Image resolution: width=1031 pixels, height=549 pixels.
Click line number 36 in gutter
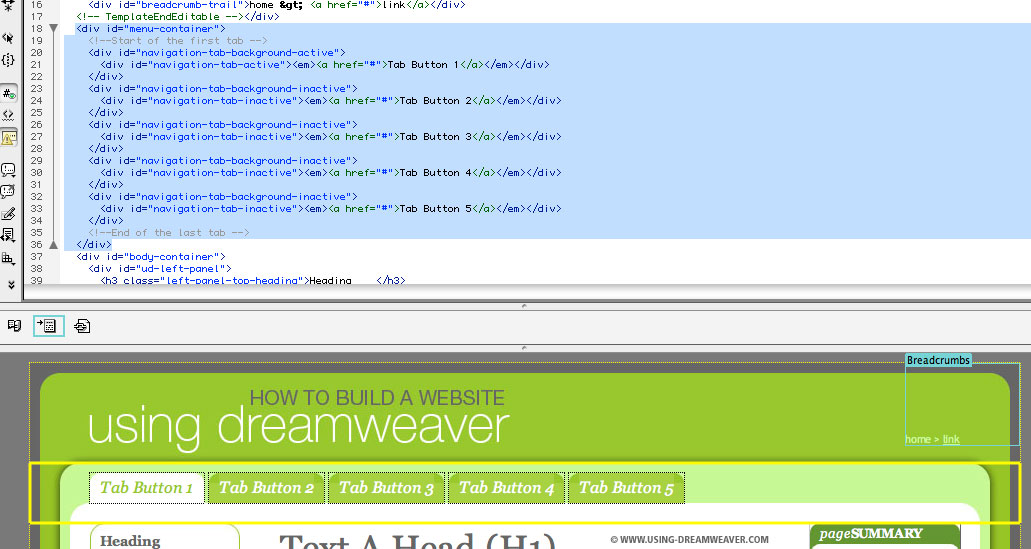click(x=36, y=245)
